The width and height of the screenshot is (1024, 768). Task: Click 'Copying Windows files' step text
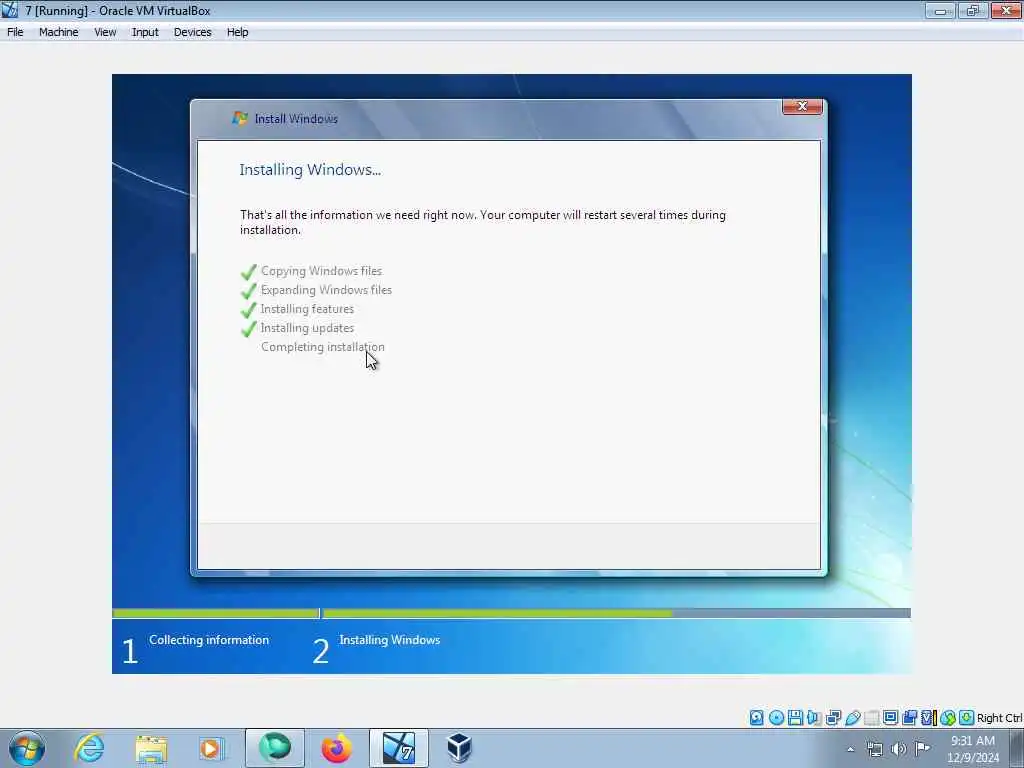click(x=321, y=271)
